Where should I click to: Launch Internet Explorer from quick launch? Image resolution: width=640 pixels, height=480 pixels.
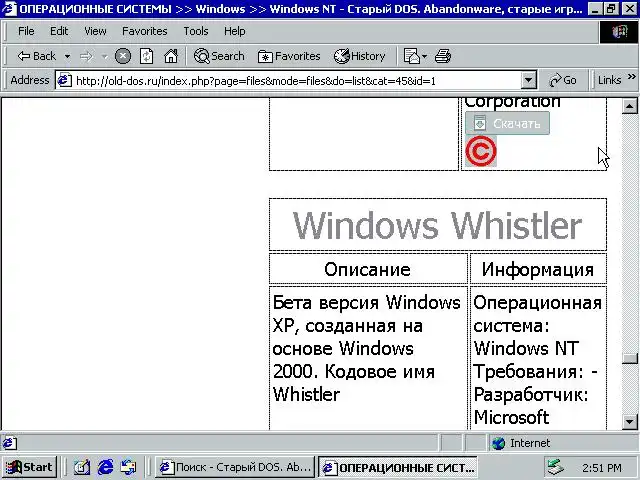click(x=105, y=467)
